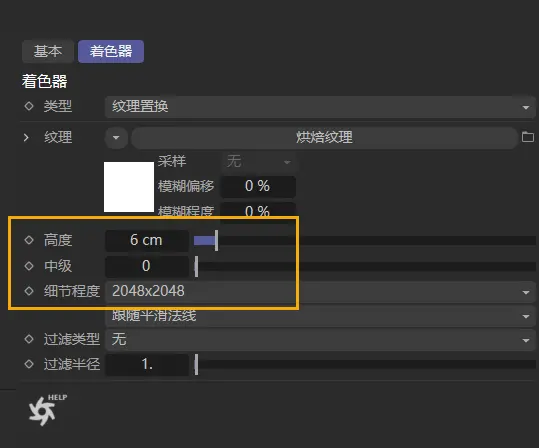Click the 高度 field showing 6 cm
Viewport: 539px width, 448px height.
coord(146,240)
